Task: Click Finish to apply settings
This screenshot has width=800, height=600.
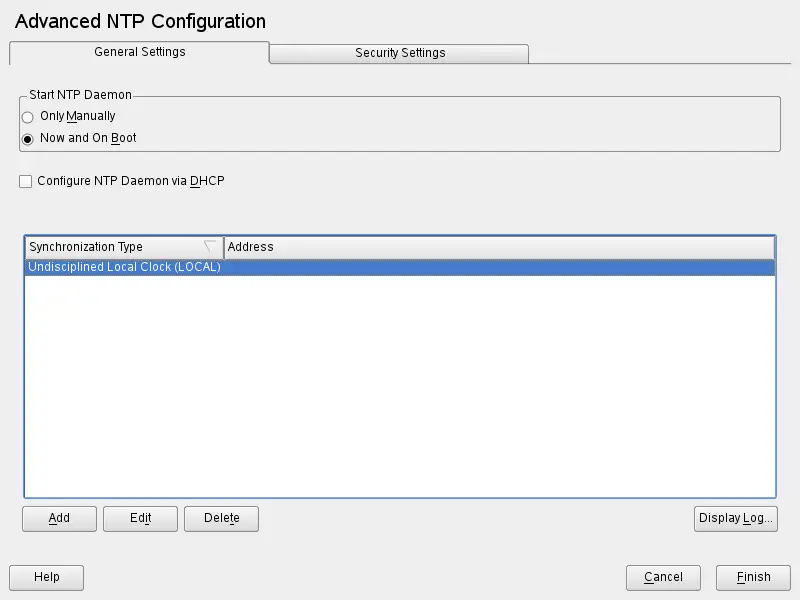Action: click(753, 577)
